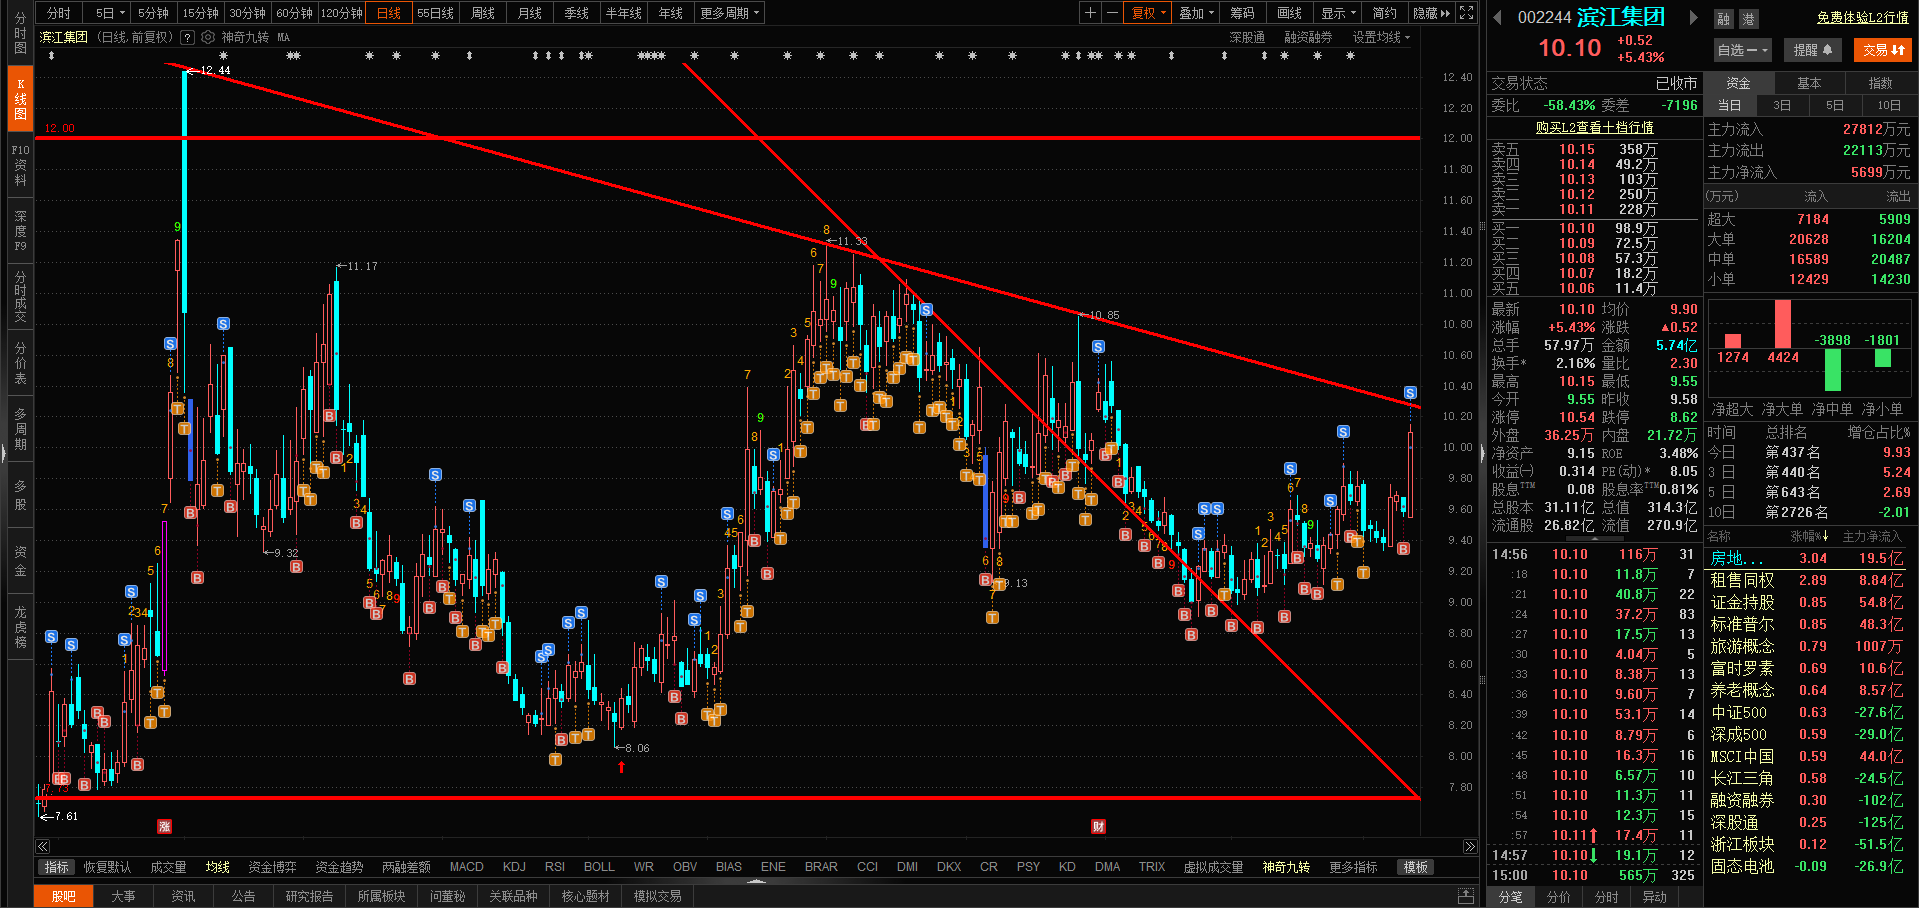The image size is (1919, 908).
Task: Switch chart period to 月线
Action: (x=530, y=13)
